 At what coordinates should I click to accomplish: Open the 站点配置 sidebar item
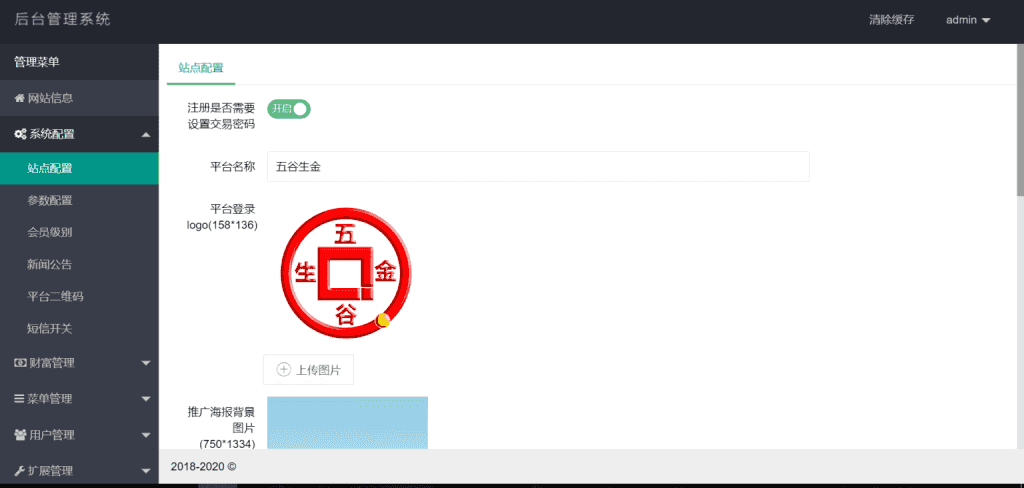click(x=79, y=168)
